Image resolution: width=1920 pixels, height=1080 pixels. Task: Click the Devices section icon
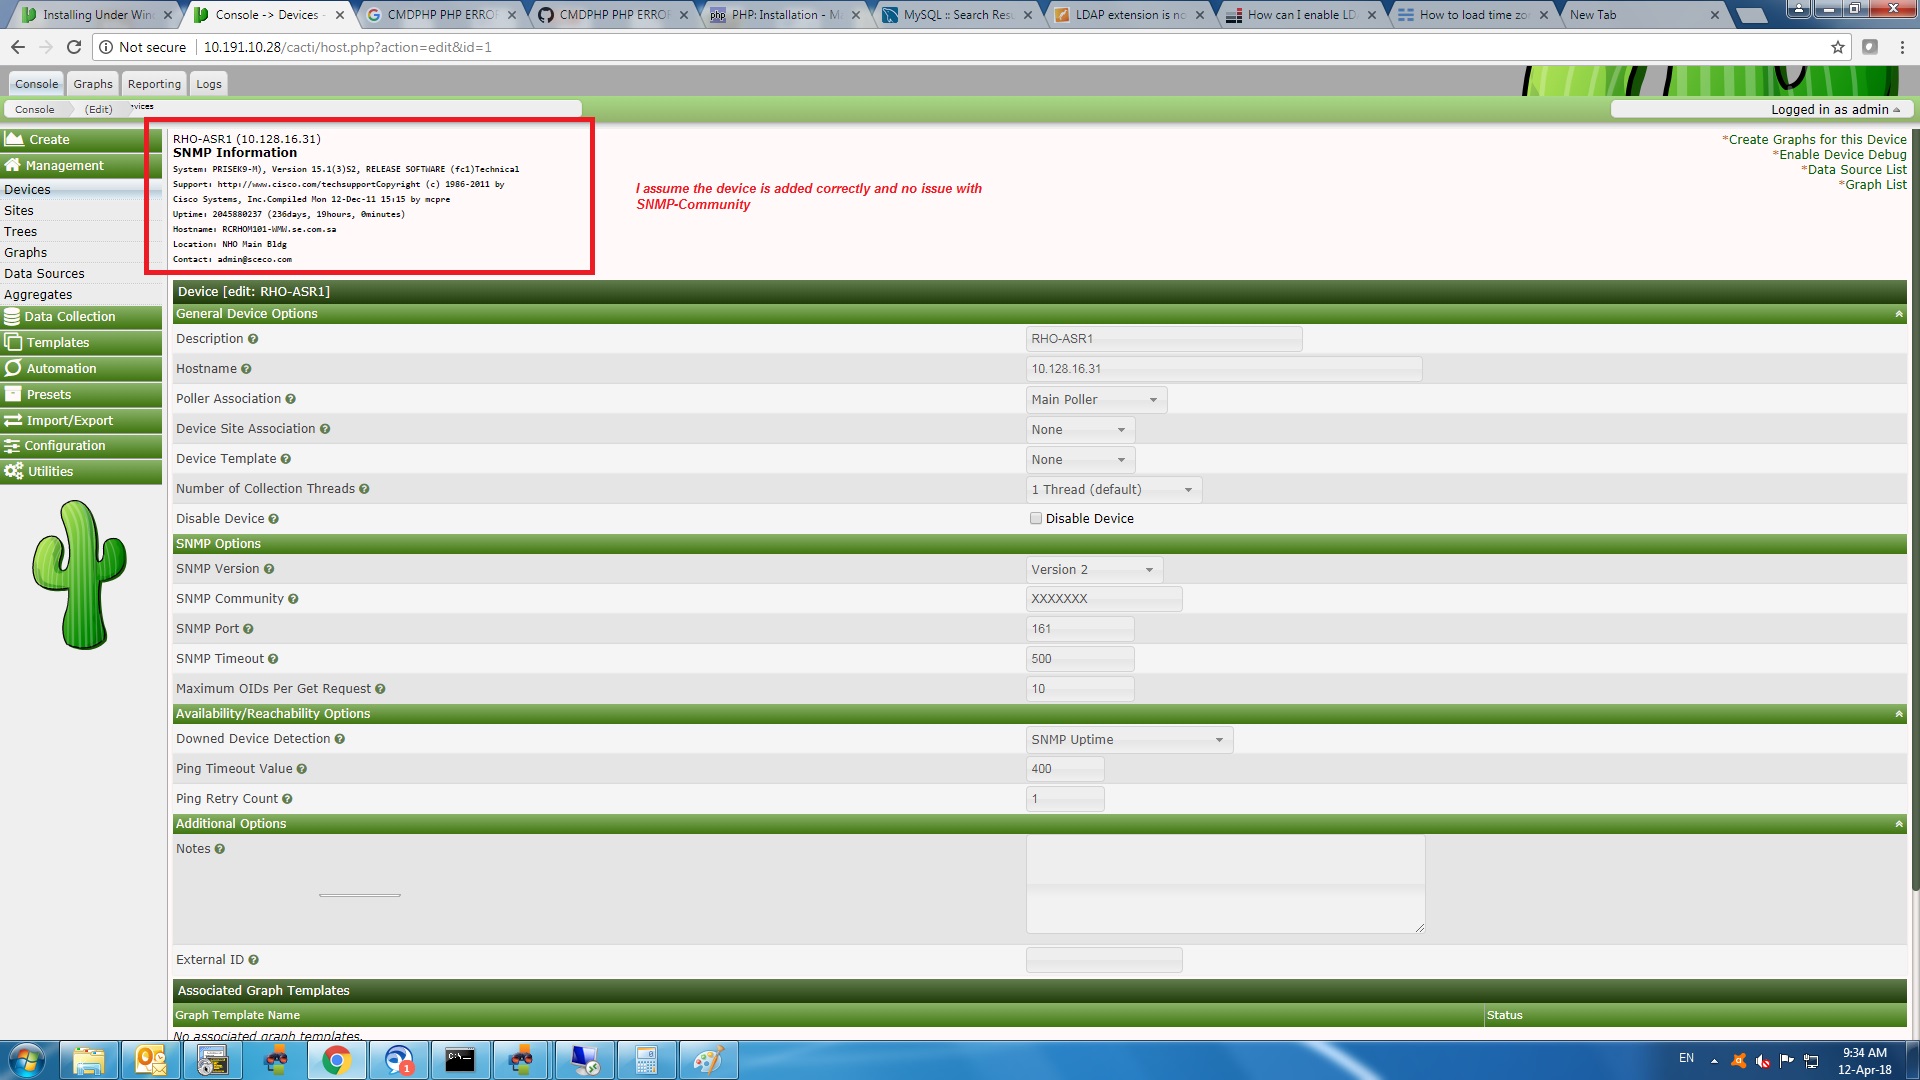pos(26,189)
